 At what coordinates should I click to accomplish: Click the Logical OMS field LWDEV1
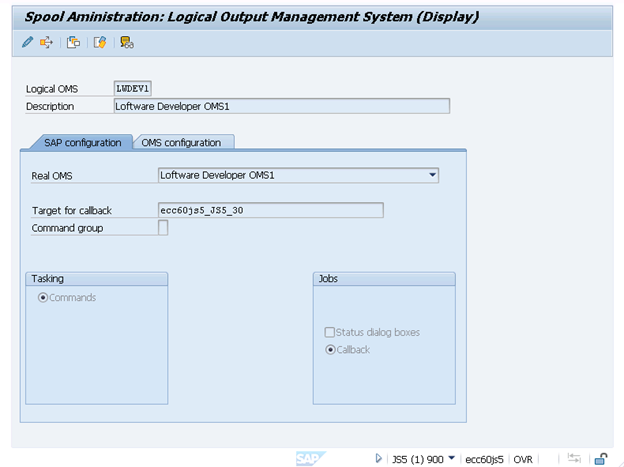[133, 88]
